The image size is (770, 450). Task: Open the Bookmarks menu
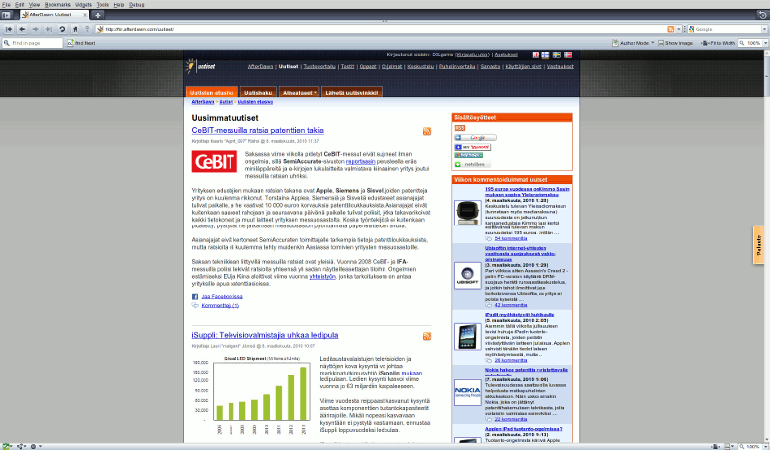click(x=57, y=4)
